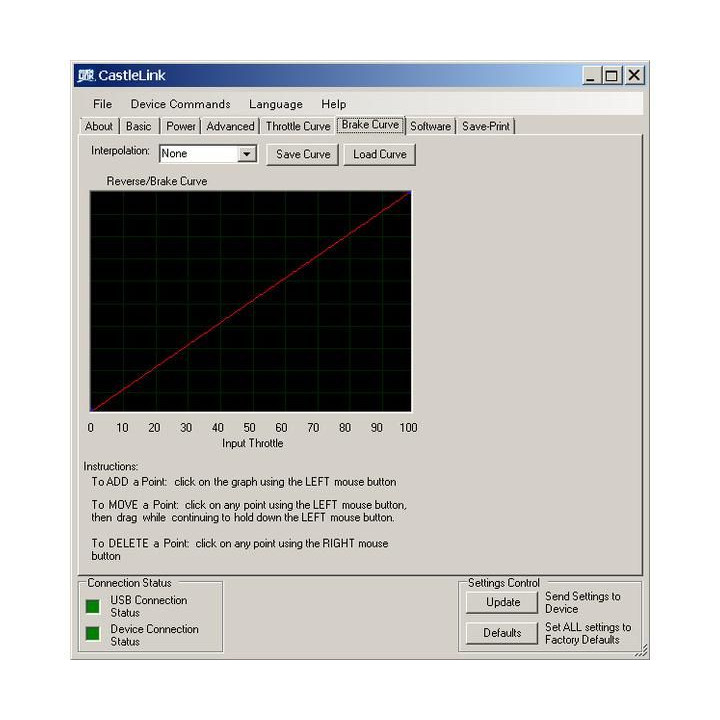Click the '100' axis value
The height and width of the screenshot is (720, 720).
pyautogui.click(x=408, y=428)
